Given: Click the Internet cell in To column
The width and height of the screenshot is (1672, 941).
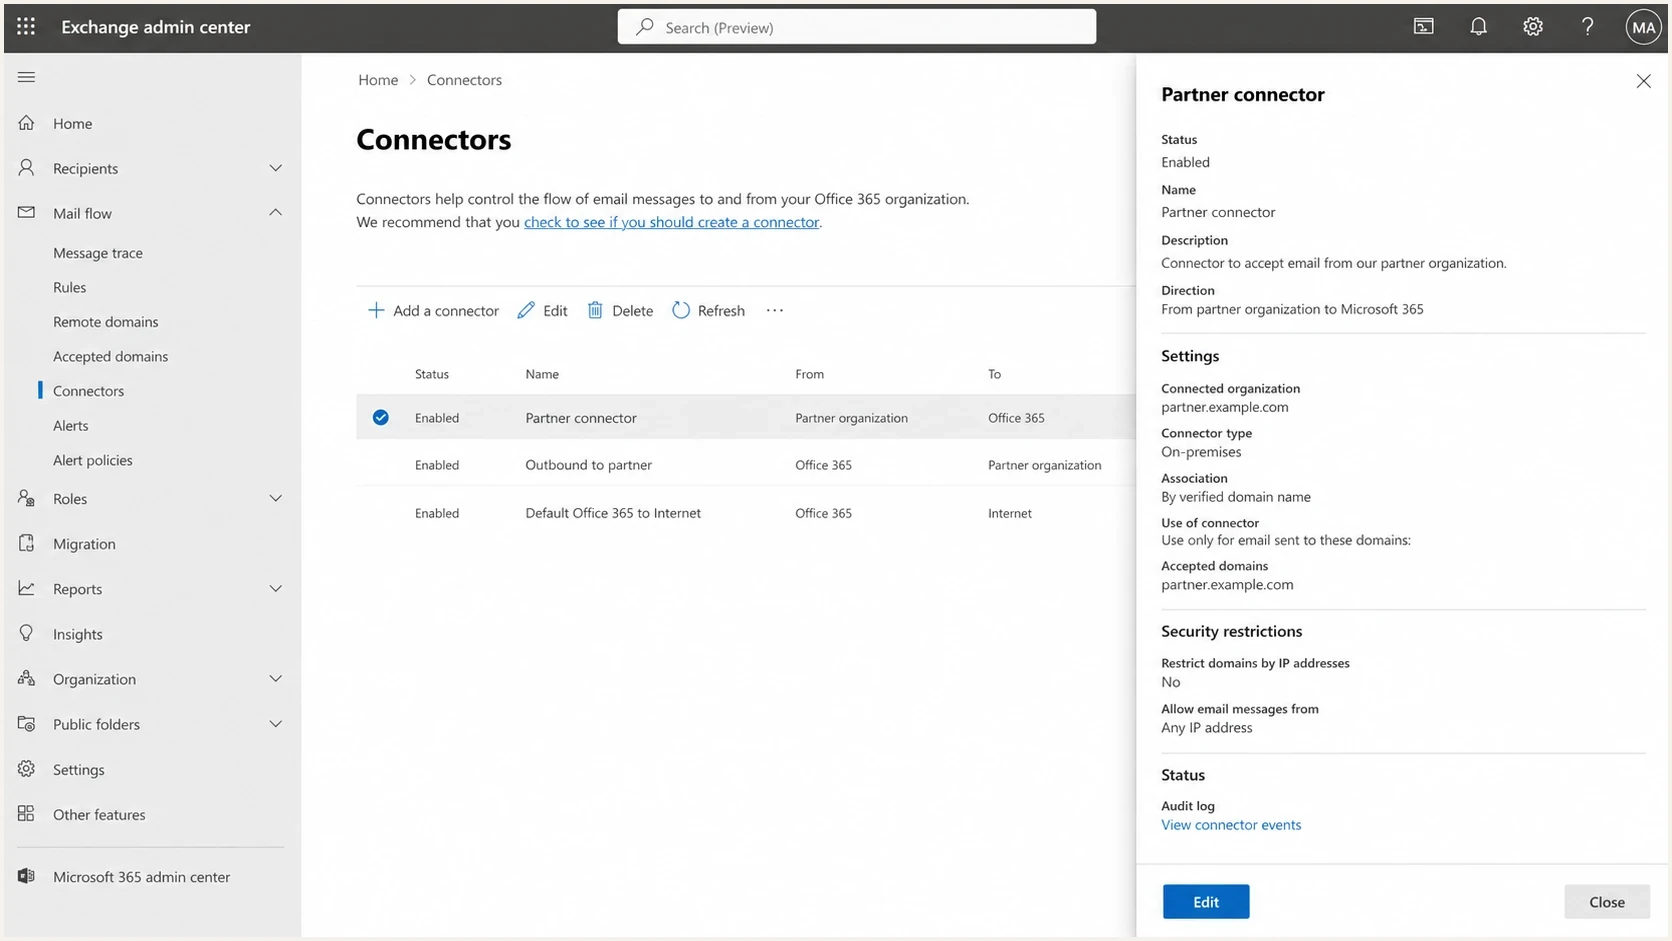Looking at the screenshot, I should click(x=1010, y=513).
